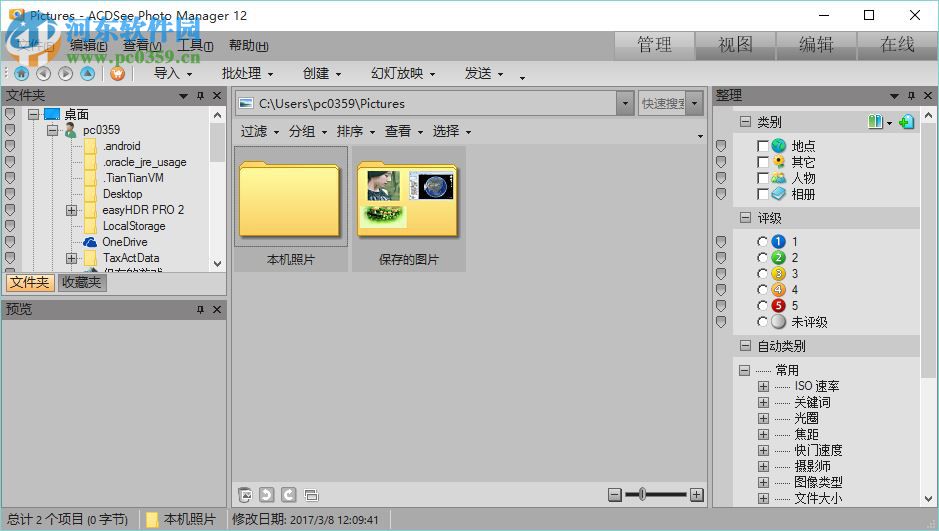Image resolution: width=939 pixels, height=531 pixels.
Task: Check the 相册 category checkbox
Action: pos(762,194)
